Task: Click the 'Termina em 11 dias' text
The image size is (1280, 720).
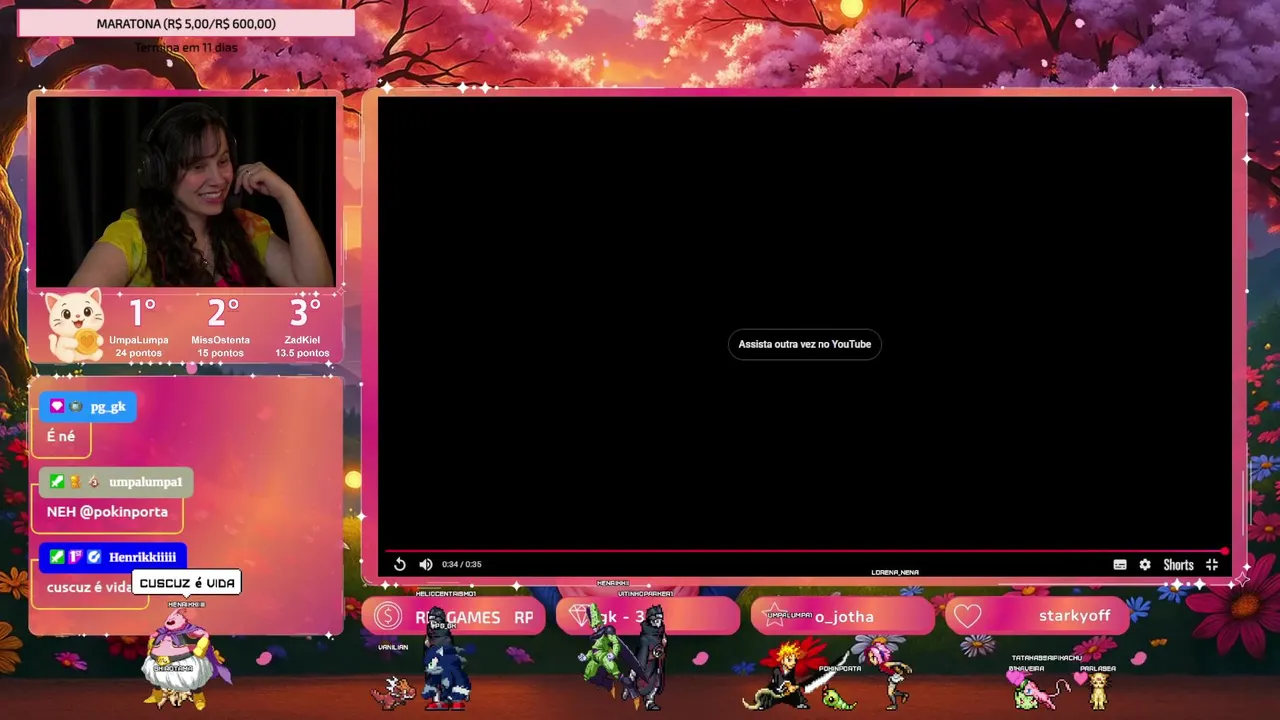Action: (x=186, y=48)
